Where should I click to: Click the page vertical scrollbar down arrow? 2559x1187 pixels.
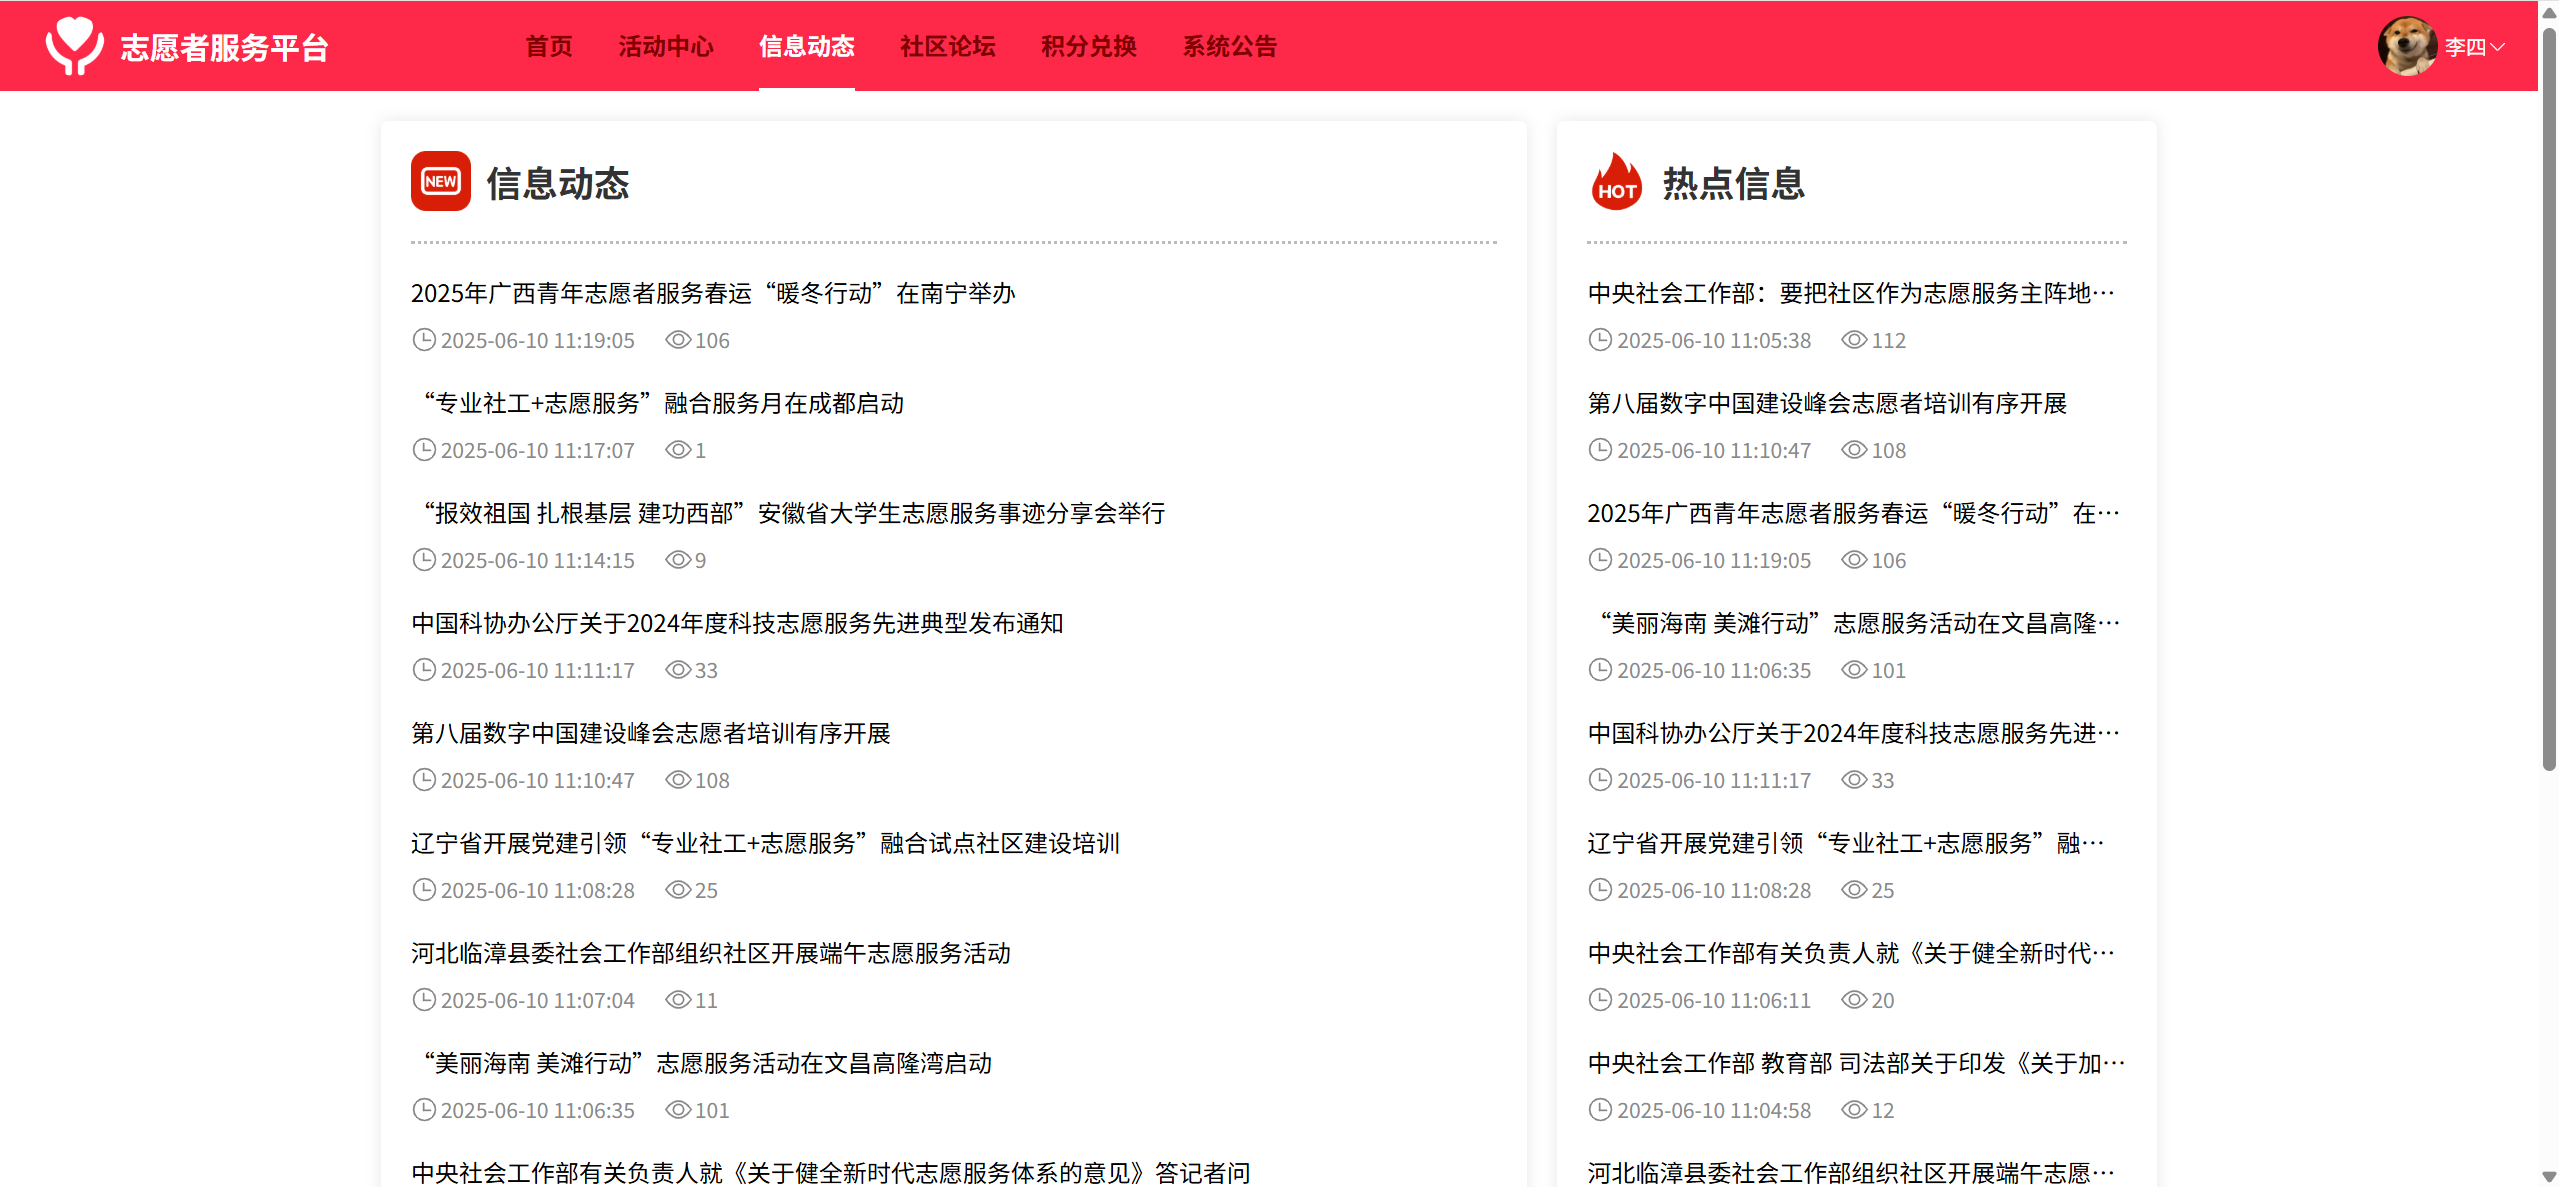click(x=2548, y=1176)
